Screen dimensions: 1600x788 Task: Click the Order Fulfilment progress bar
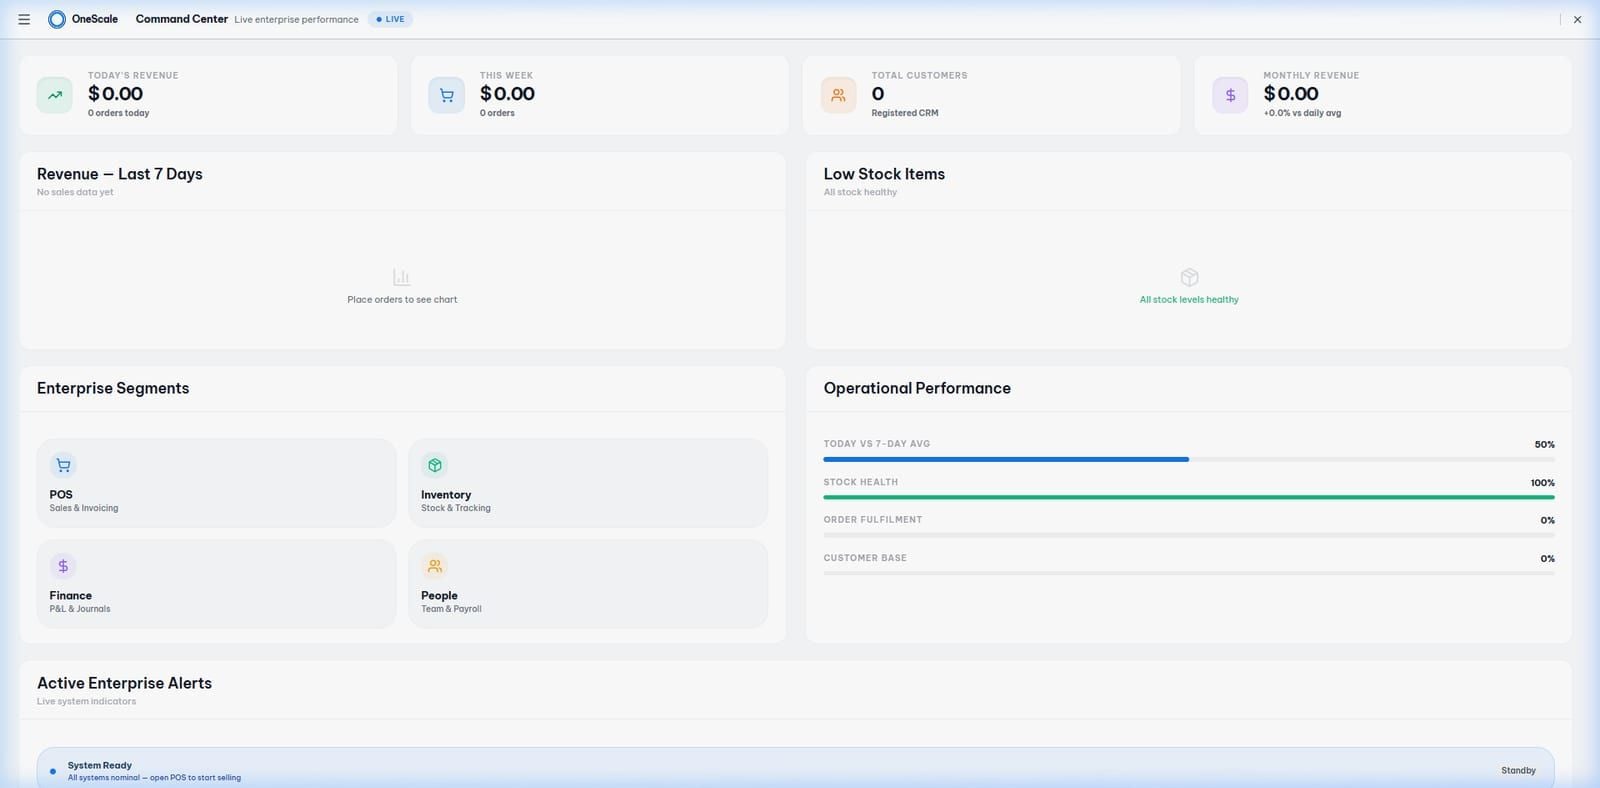click(x=1189, y=535)
